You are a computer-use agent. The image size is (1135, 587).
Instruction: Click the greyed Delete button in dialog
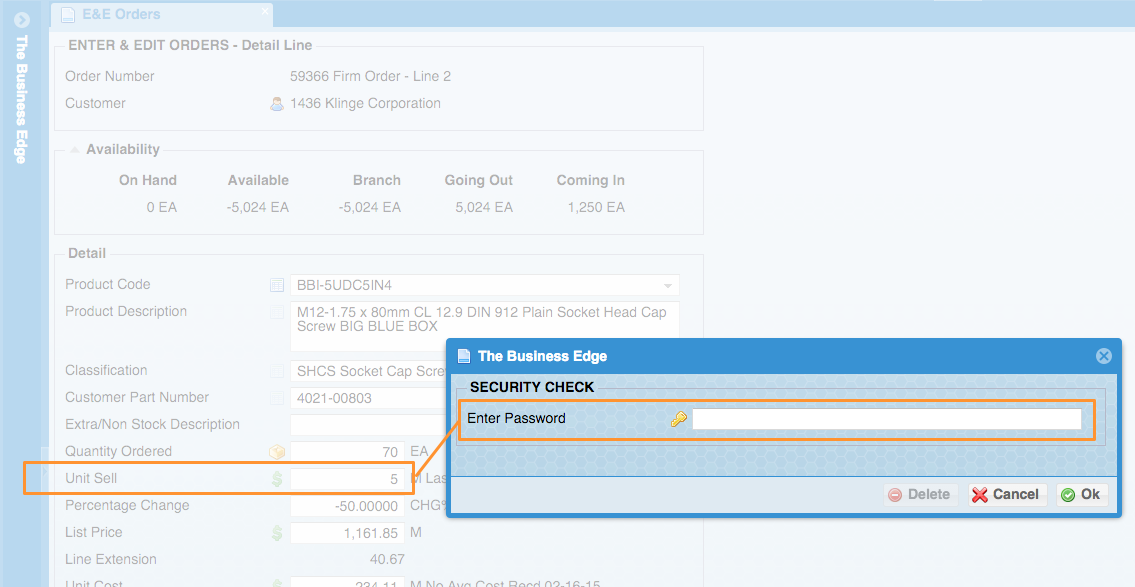pyautogui.click(x=920, y=494)
